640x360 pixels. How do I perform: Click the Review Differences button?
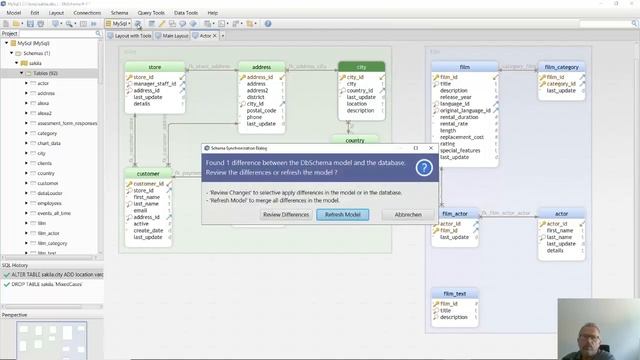tap(286, 215)
